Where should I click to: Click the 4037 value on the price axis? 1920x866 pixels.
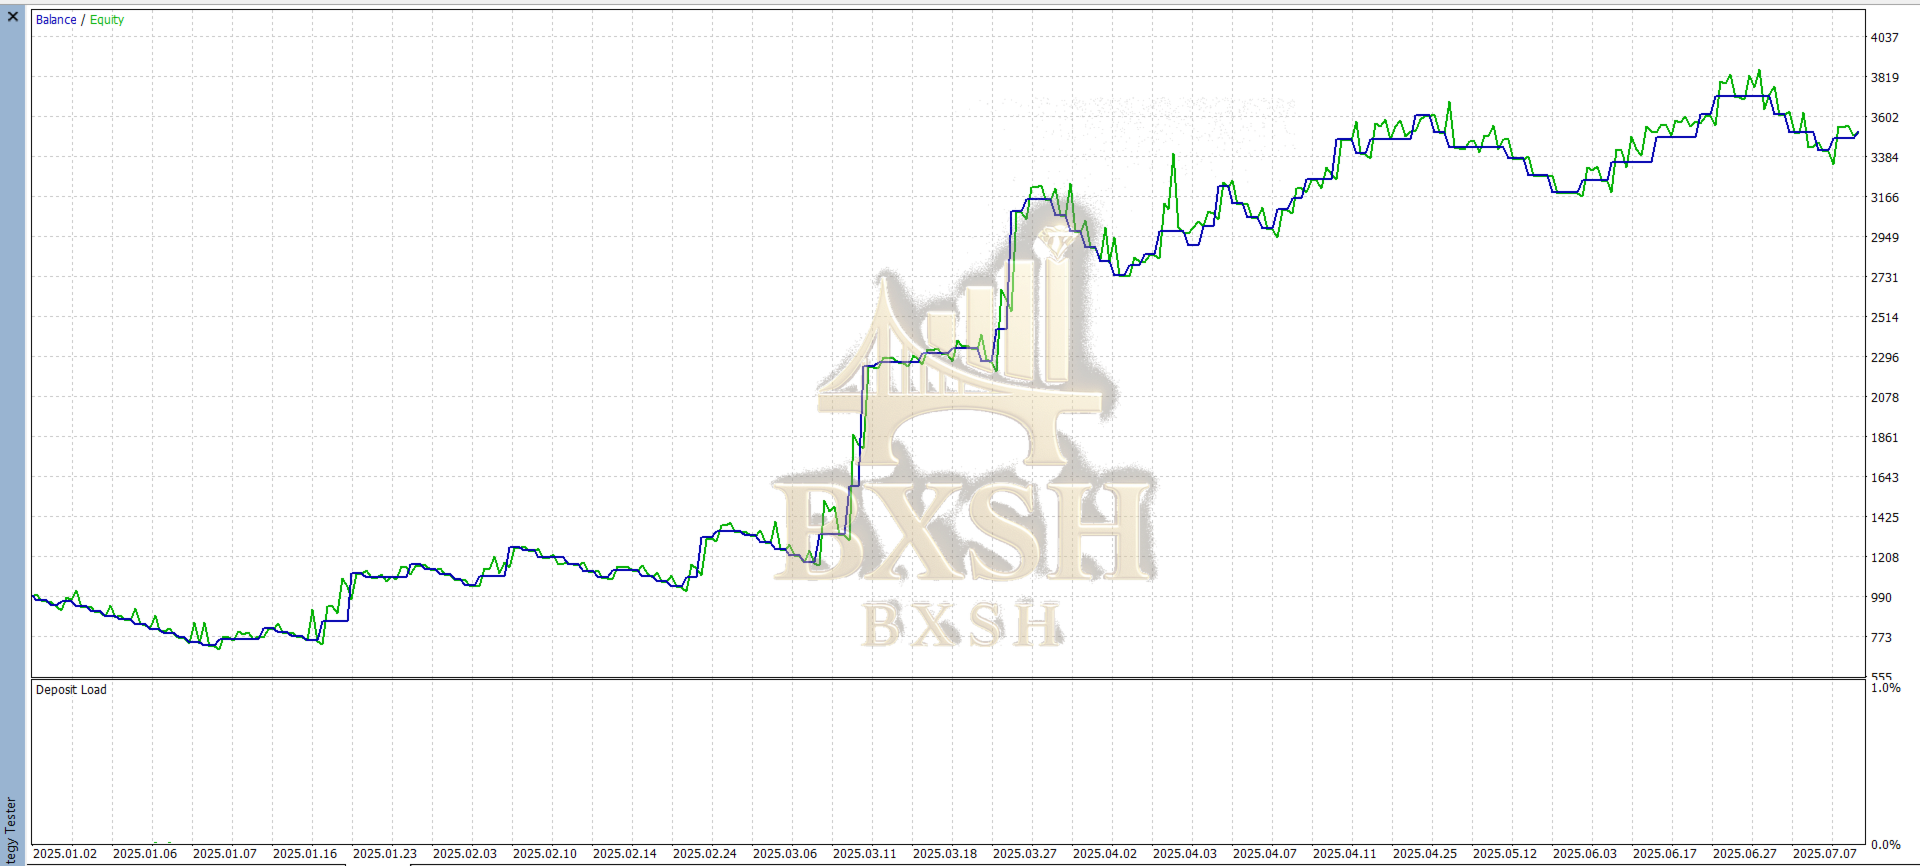[x=1885, y=38]
